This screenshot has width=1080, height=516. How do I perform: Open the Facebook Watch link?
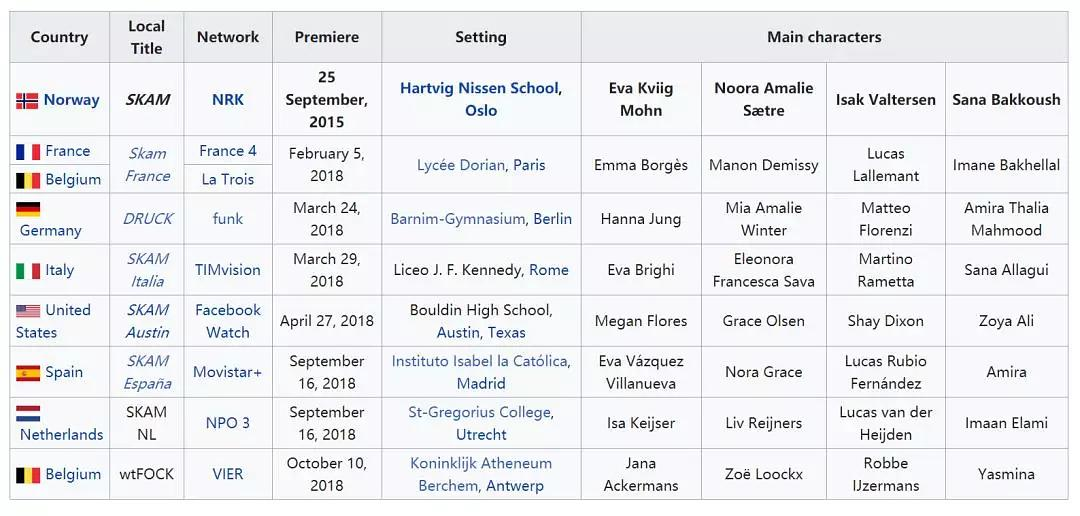coord(228,321)
